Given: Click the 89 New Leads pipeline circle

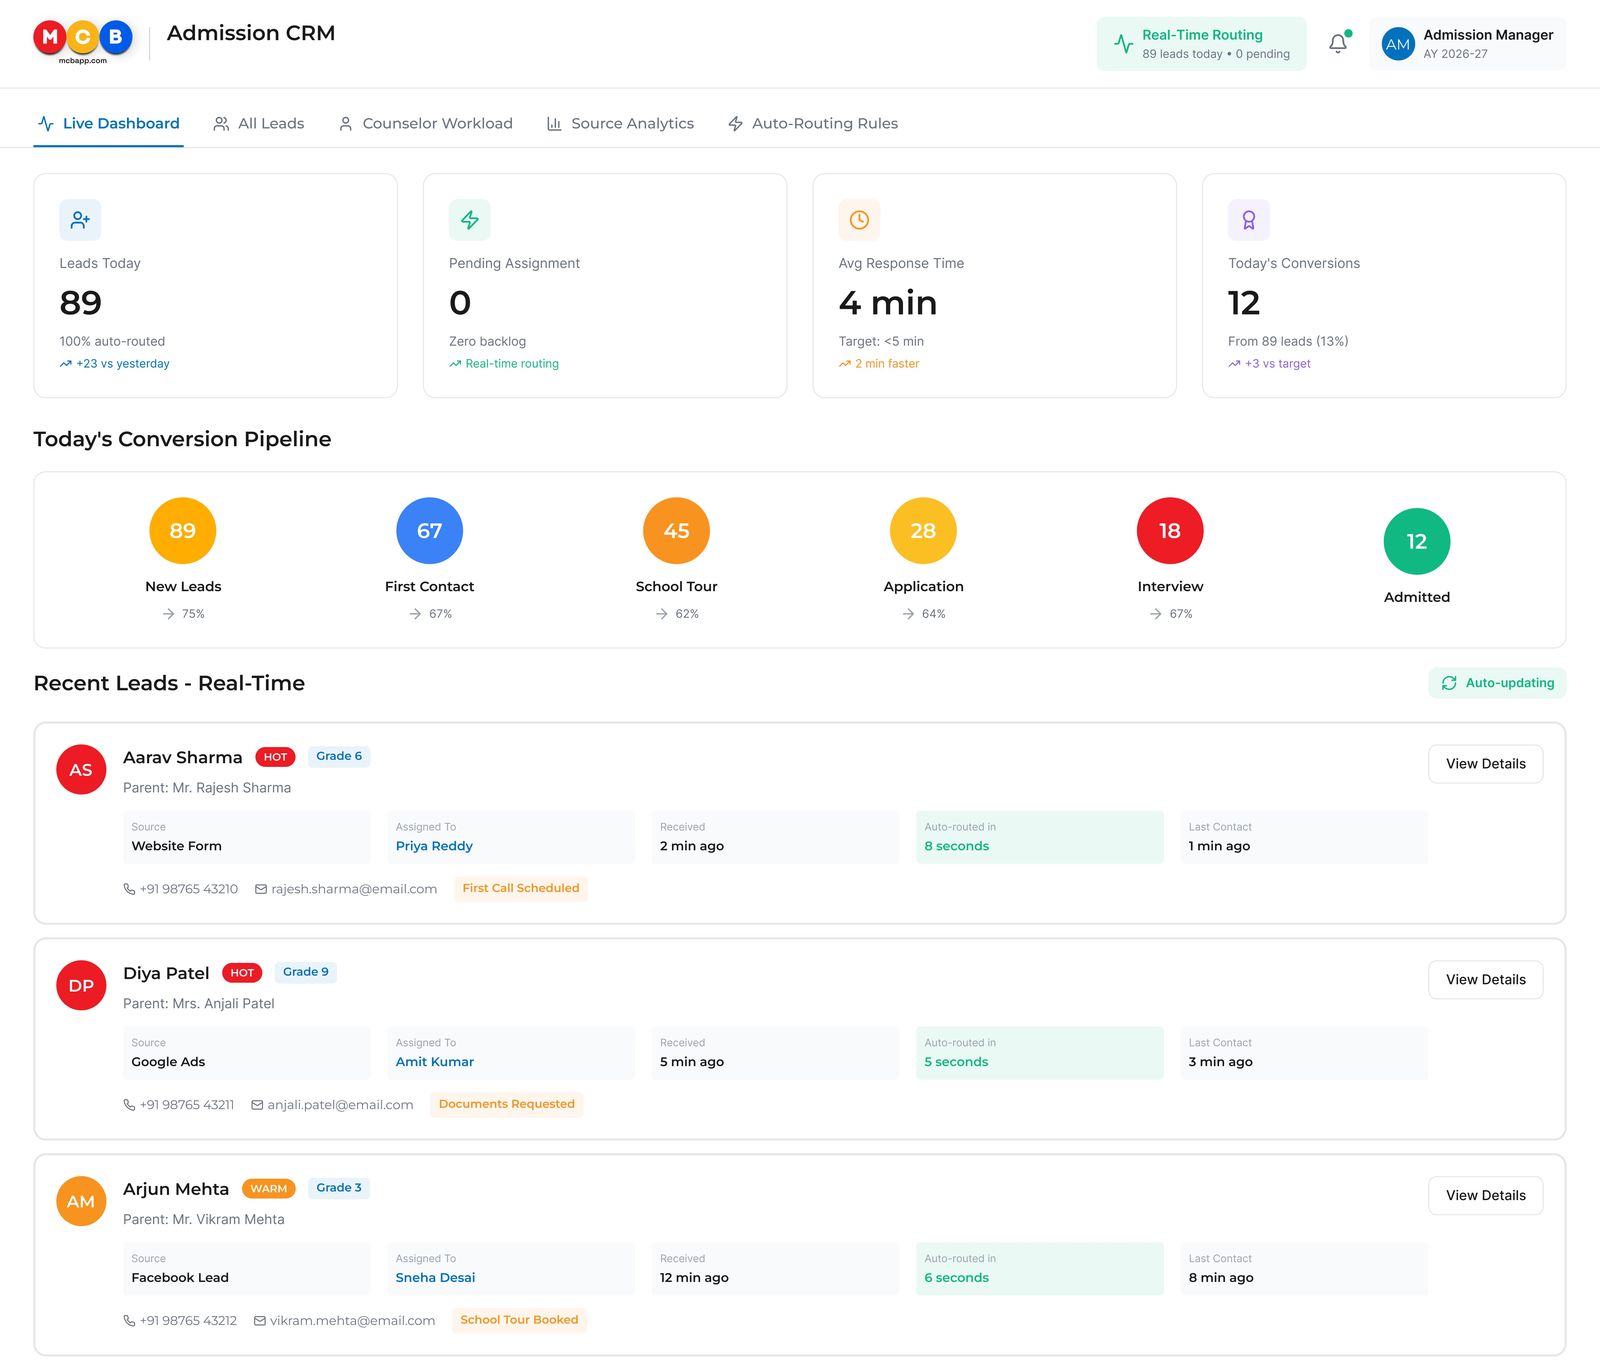Looking at the screenshot, I should click(x=183, y=531).
